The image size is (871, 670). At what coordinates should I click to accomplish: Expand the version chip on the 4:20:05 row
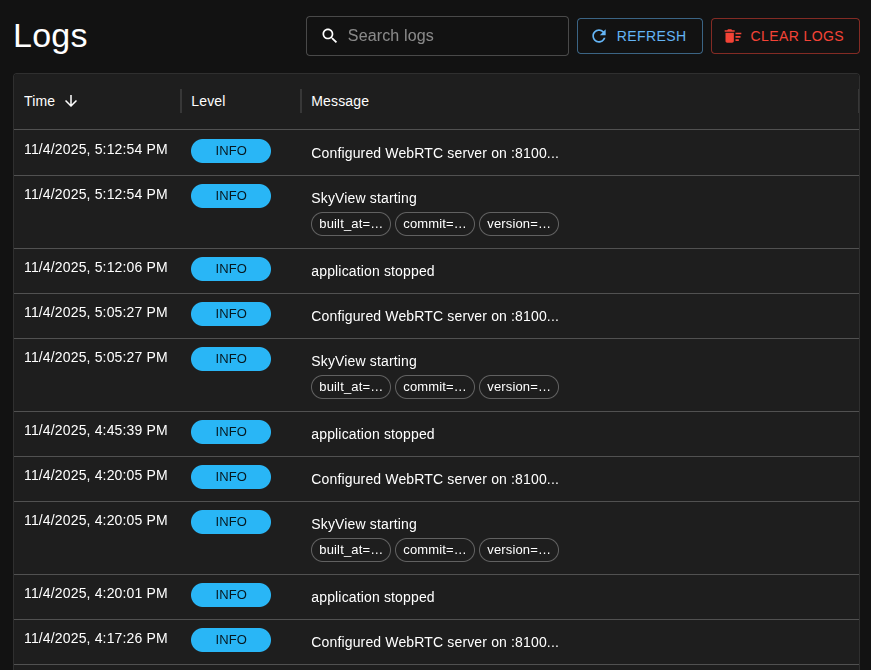[x=518, y=549]
